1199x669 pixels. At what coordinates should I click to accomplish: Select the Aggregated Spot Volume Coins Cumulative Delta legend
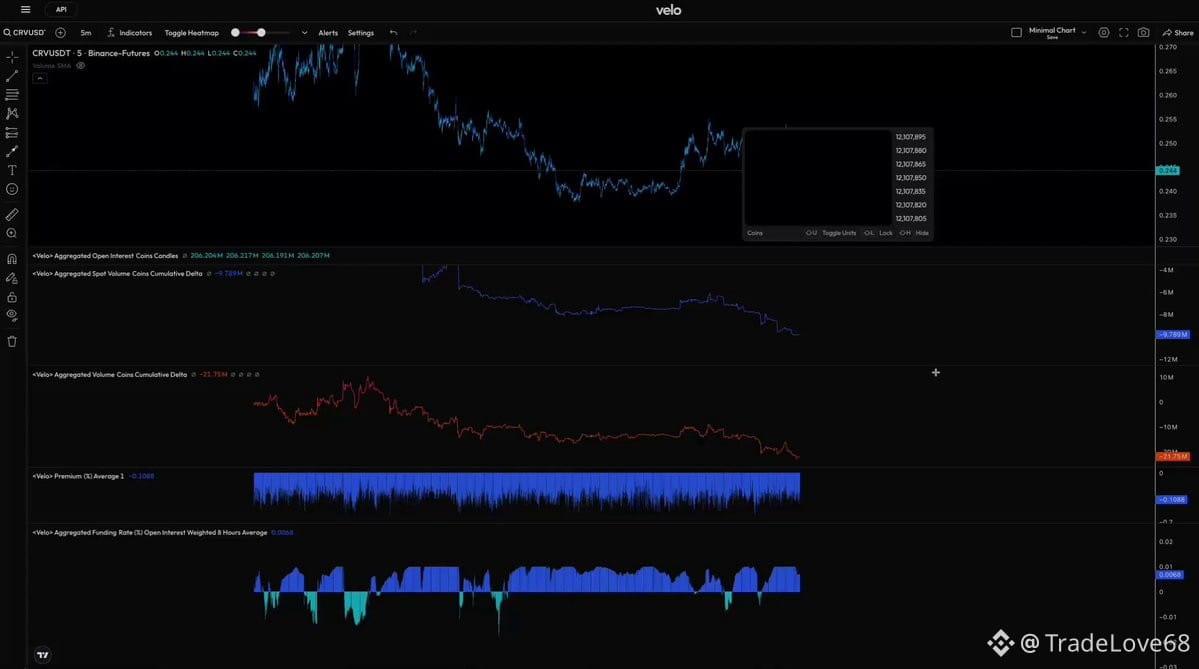pyautogui.click(x=118, y=274)
